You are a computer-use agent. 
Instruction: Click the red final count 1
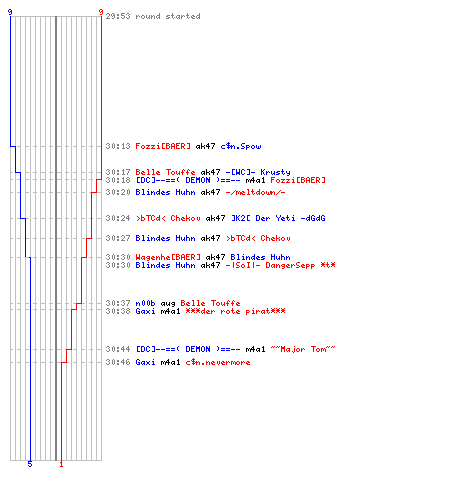pos(61,464)
